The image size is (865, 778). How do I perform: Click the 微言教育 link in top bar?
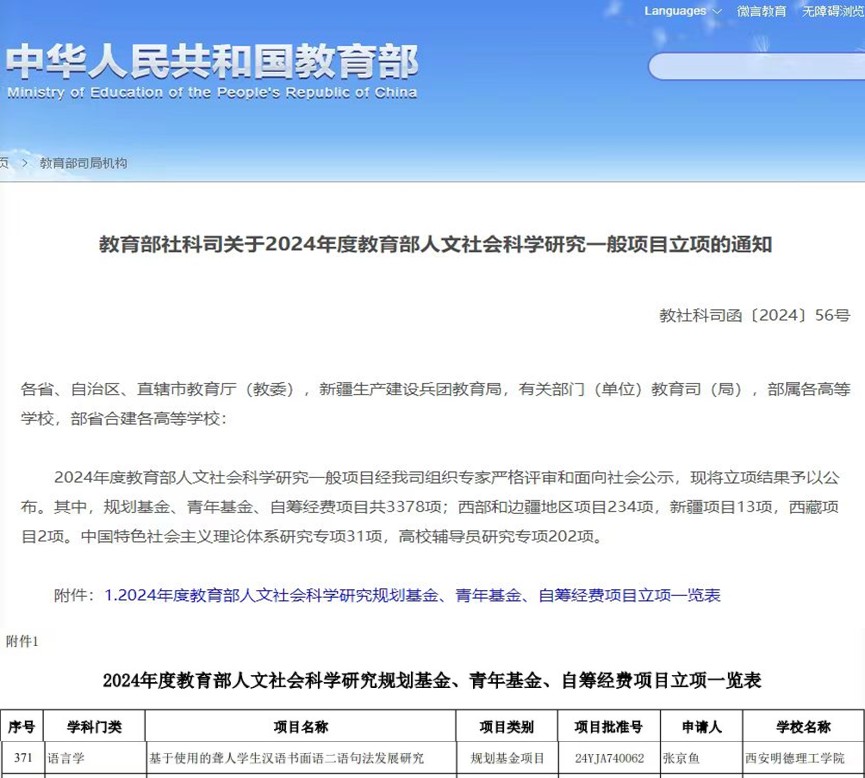[x=761, y=11]
